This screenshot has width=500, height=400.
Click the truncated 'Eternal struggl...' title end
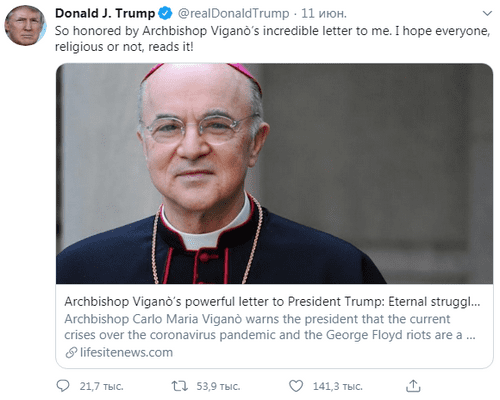coord(434,301)
